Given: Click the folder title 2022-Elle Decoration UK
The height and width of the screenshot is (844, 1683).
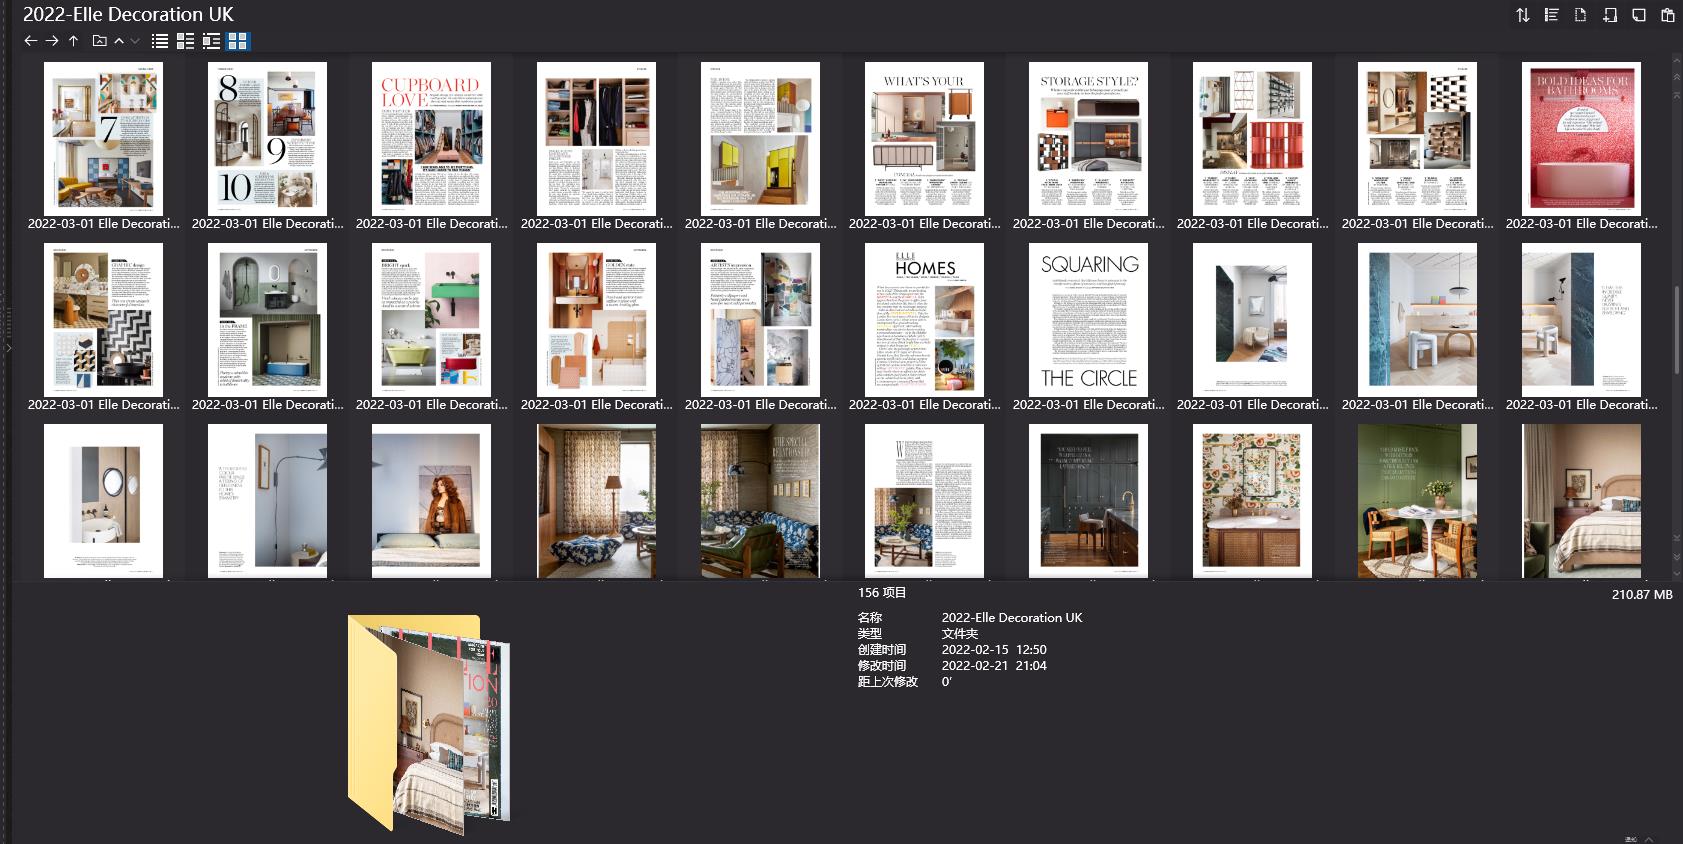Looking at the screenshot, I should (x=128, y=14).
